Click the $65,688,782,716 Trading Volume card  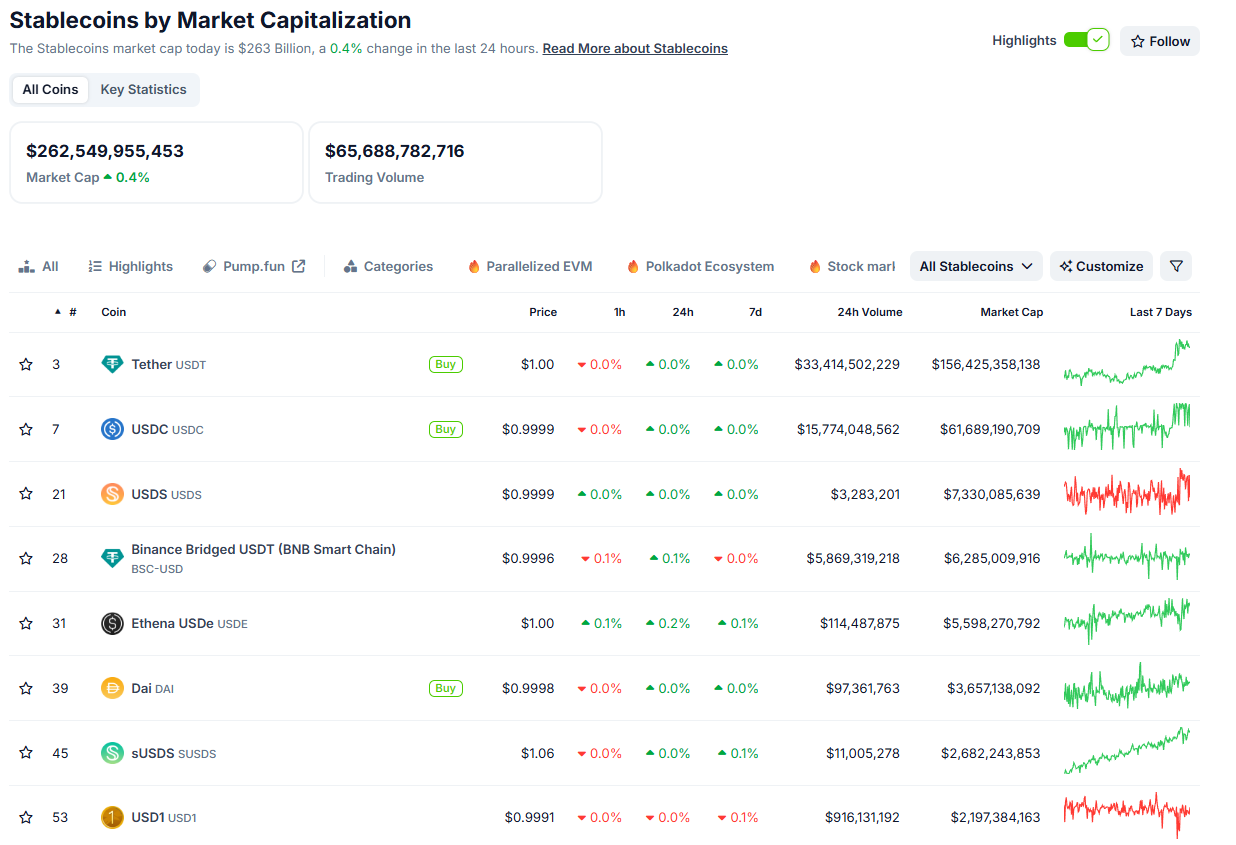(455, 162)
